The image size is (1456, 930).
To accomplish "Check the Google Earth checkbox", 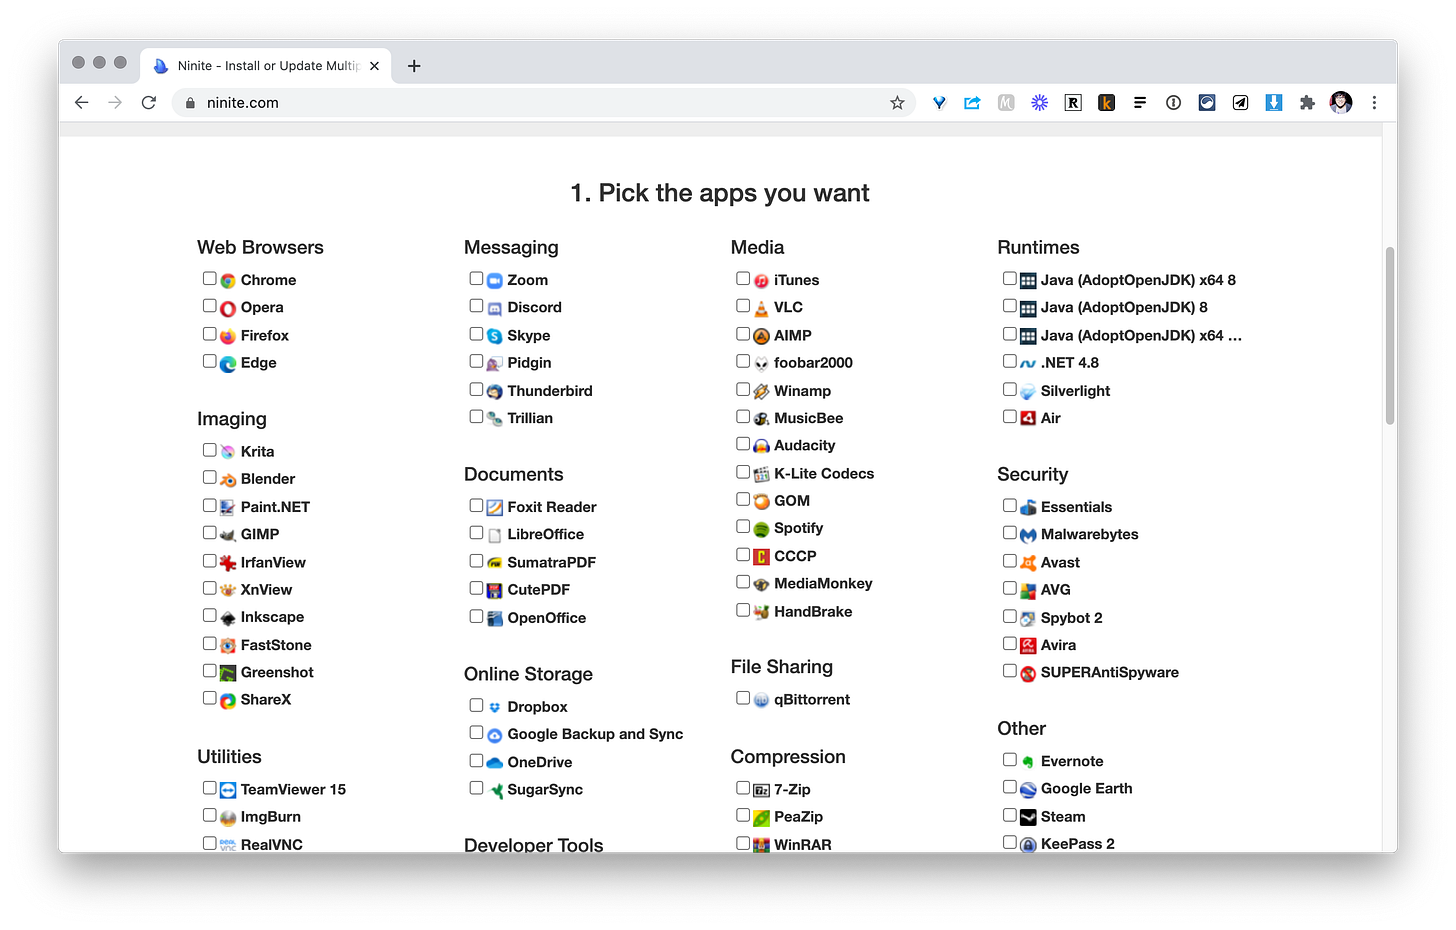I will (x=1010, y=787).
